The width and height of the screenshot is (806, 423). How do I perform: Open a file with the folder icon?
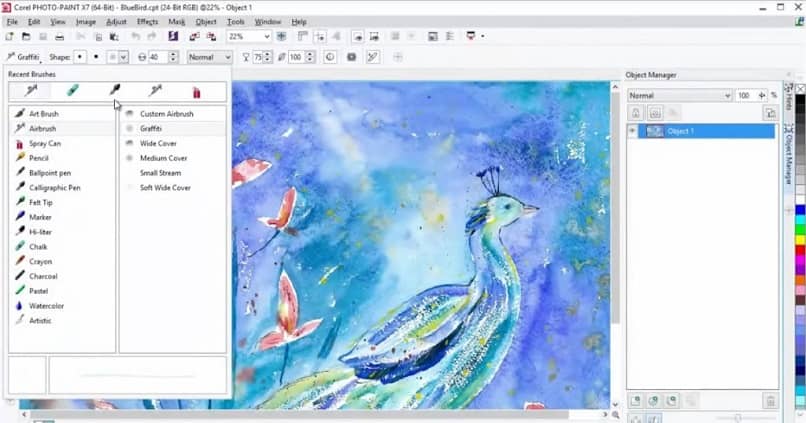[26, 36]
